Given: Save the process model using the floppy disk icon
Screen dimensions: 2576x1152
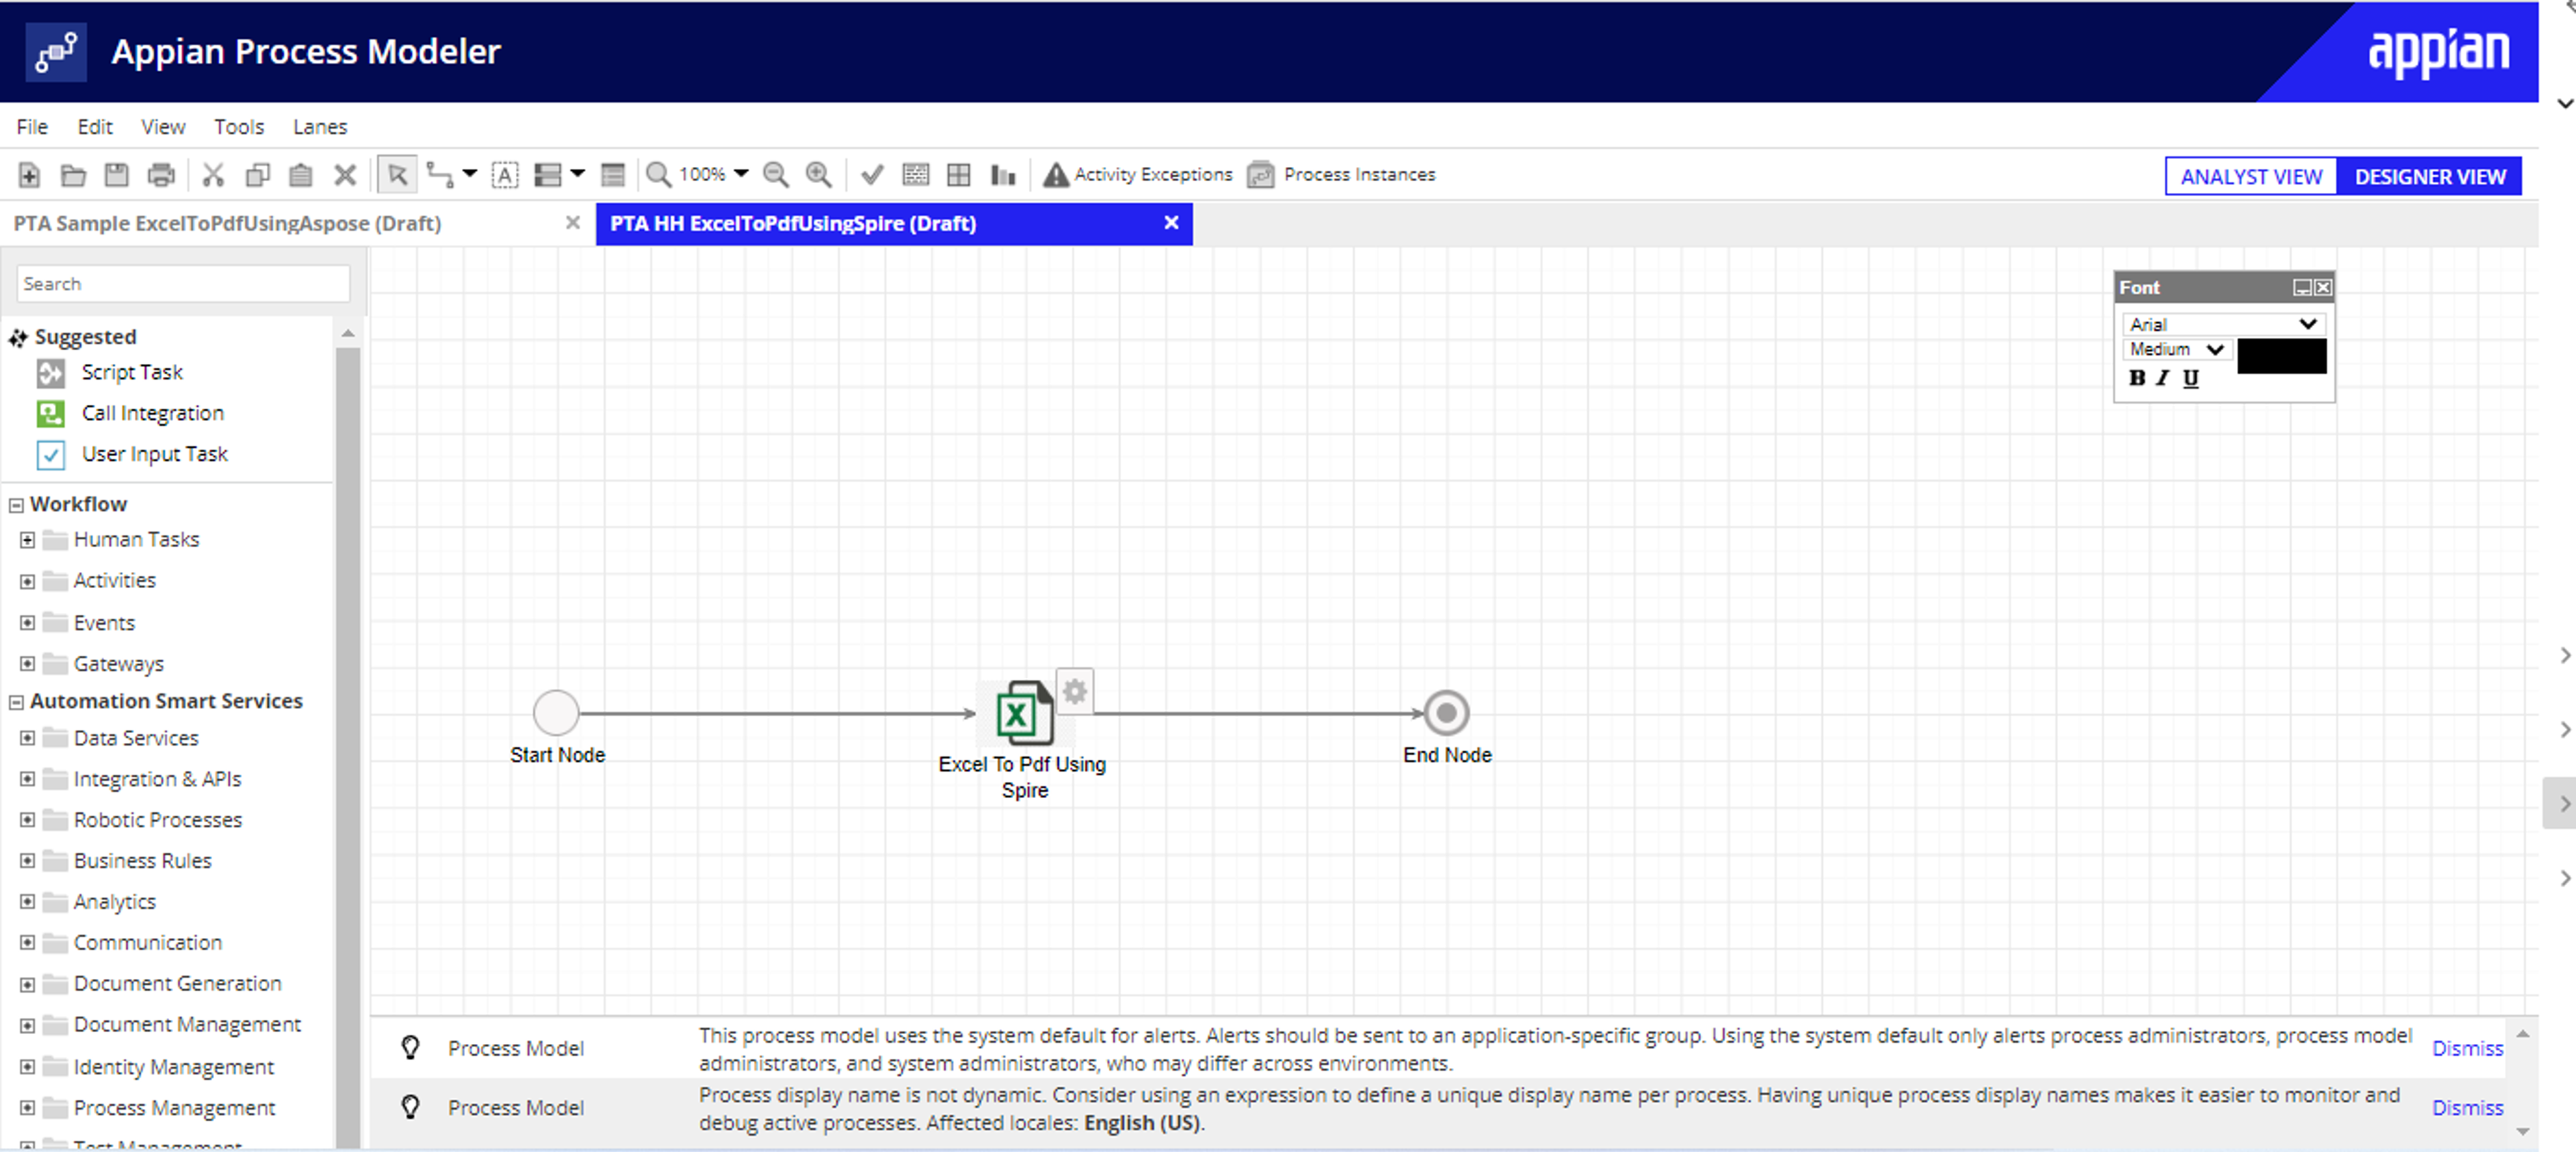Looking at the screenshot, I should click(x=116, y=175).
